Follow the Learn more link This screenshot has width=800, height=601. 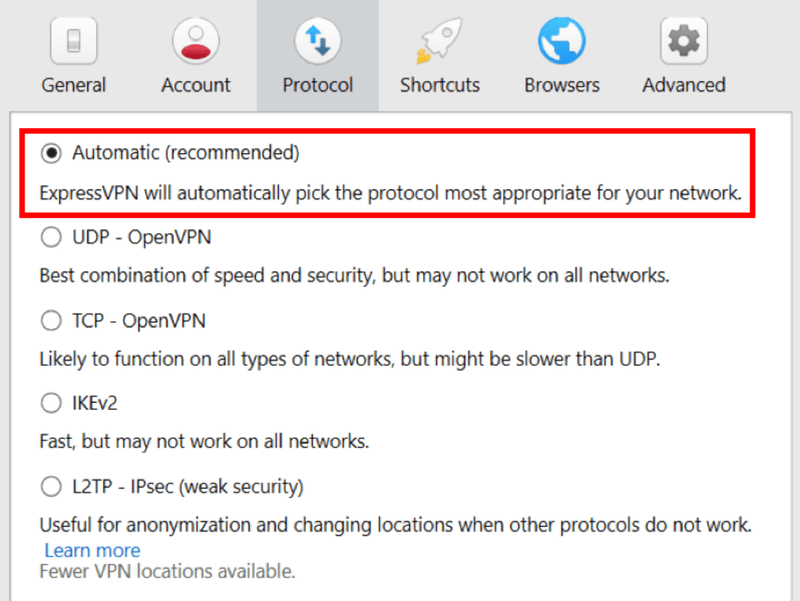pos(92,550)
